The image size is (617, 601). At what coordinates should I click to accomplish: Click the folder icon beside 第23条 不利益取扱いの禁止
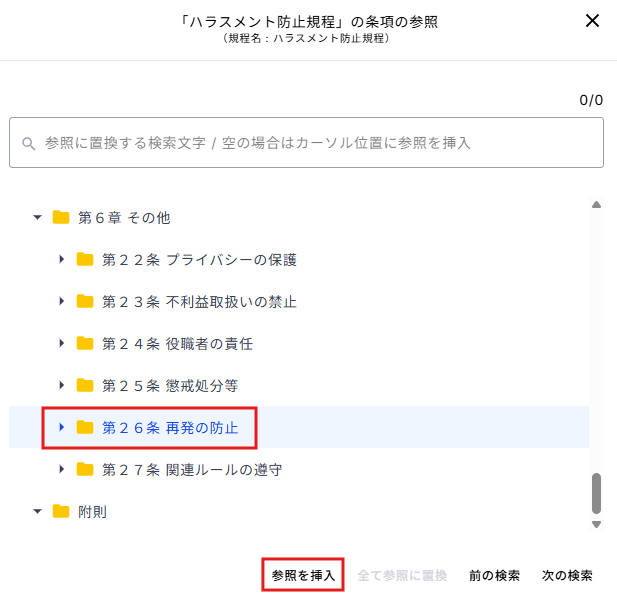point(85,301)
